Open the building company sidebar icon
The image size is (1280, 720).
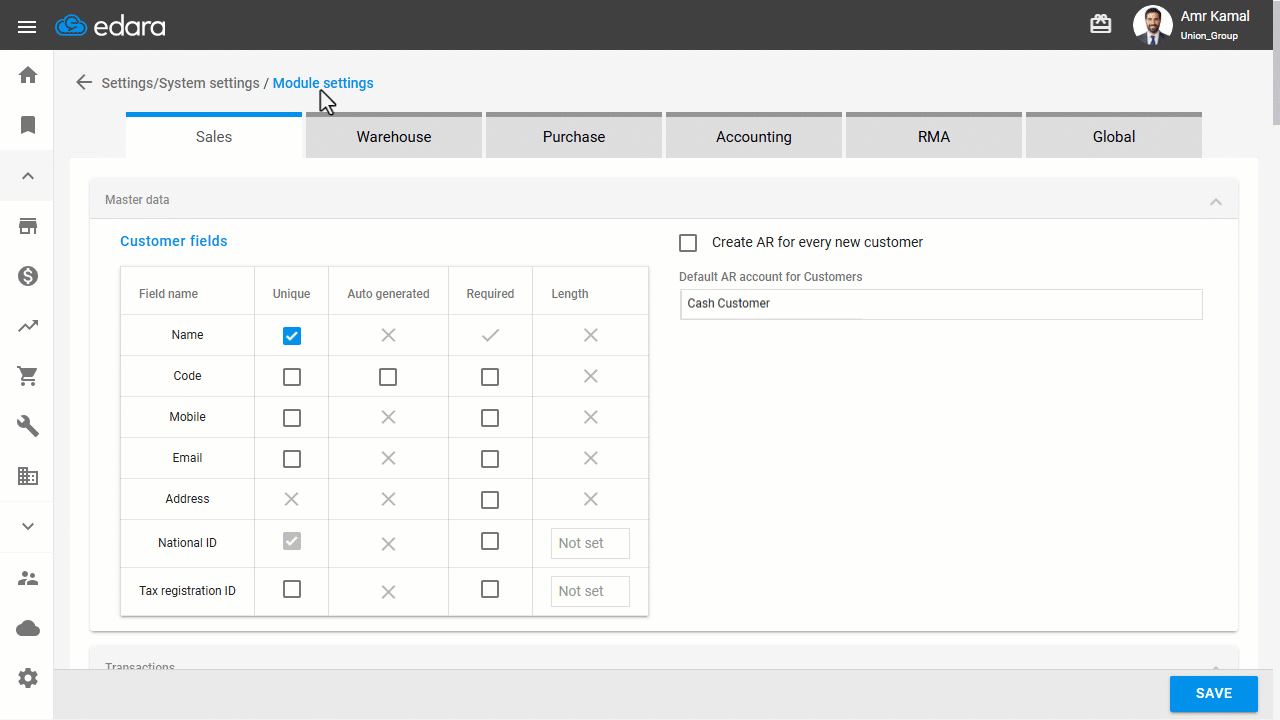28,476
